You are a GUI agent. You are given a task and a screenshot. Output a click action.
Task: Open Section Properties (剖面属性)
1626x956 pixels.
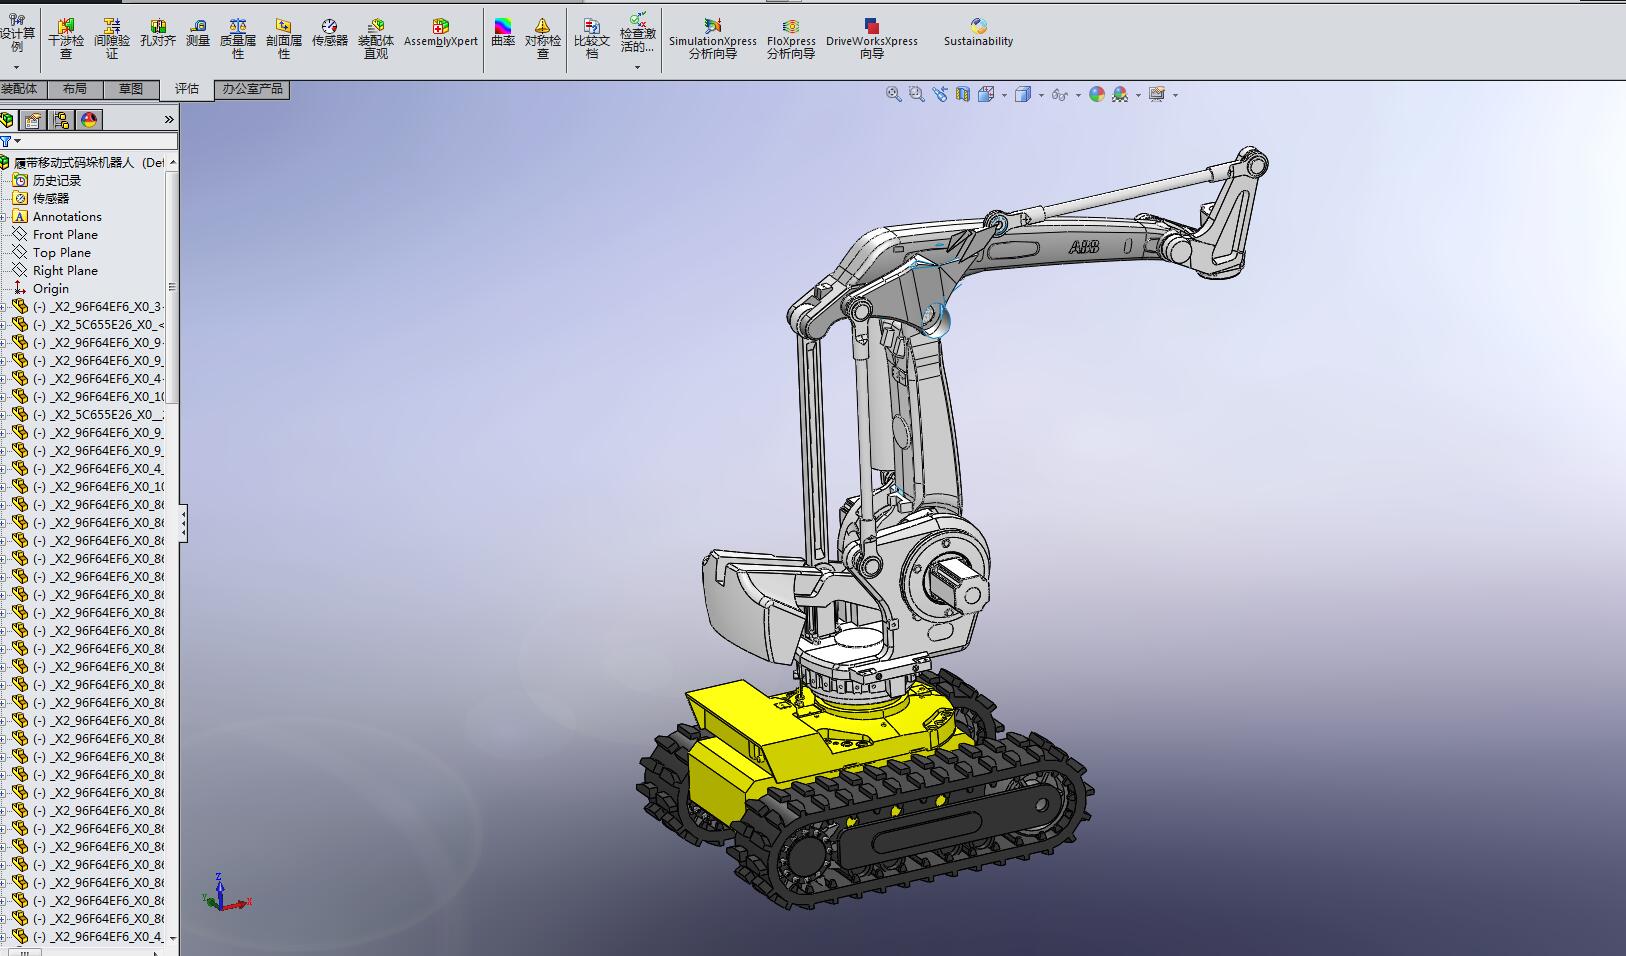284,38
